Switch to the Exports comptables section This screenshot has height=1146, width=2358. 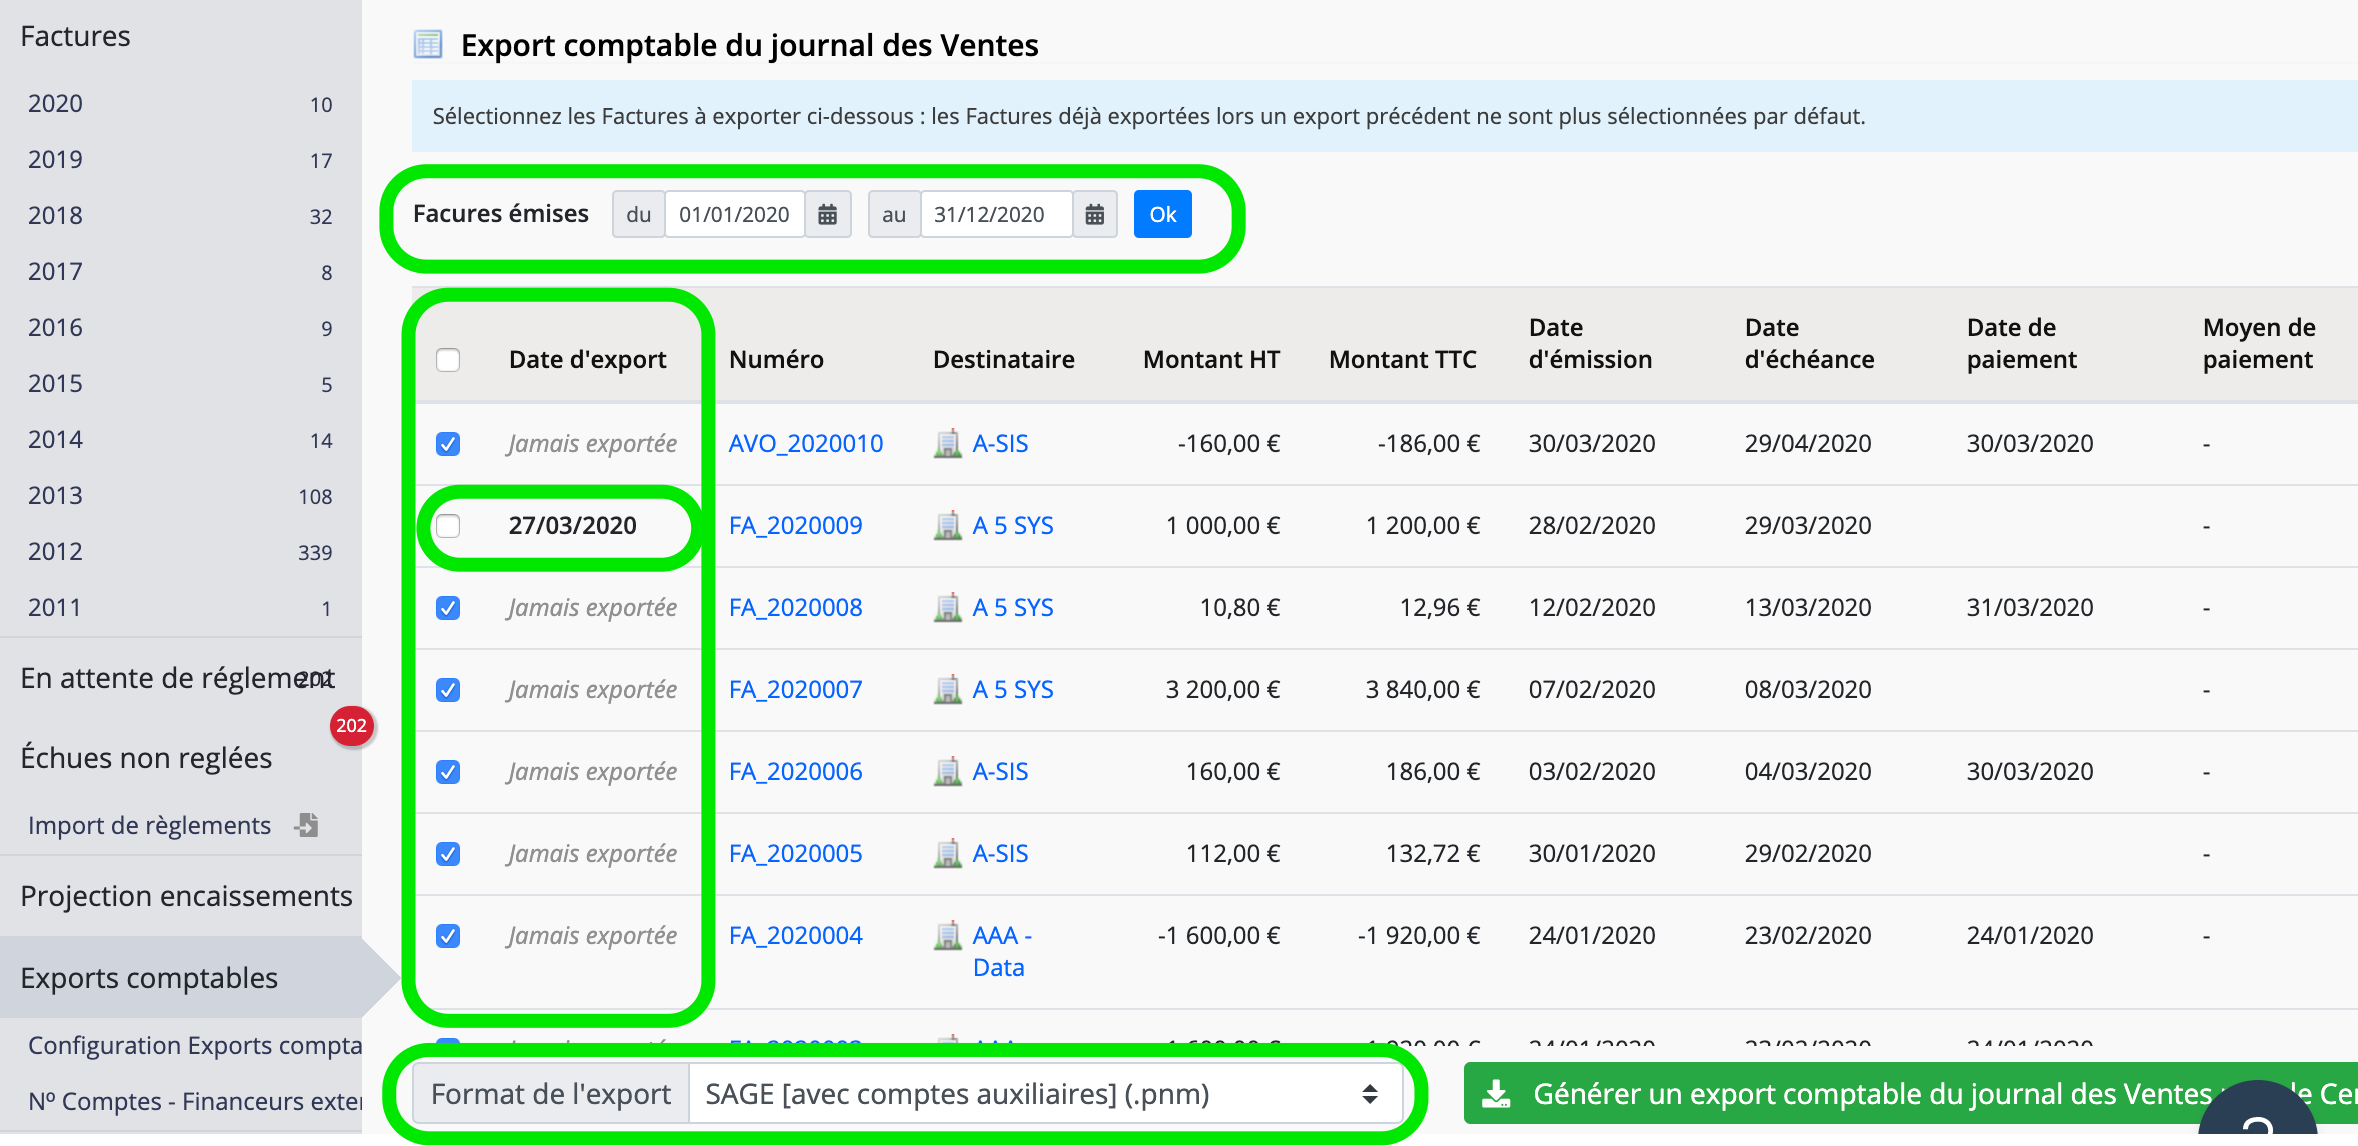pyautogui.click(x=151, y=977)
